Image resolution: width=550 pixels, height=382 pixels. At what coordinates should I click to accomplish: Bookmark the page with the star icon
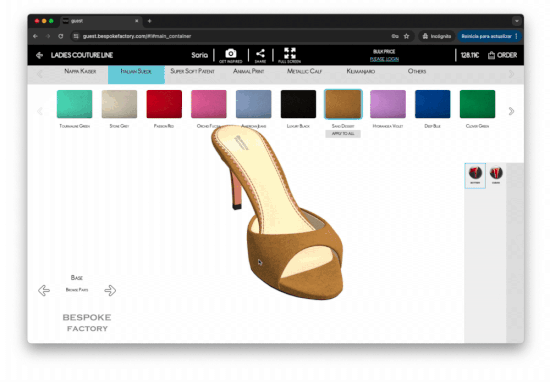406,36
